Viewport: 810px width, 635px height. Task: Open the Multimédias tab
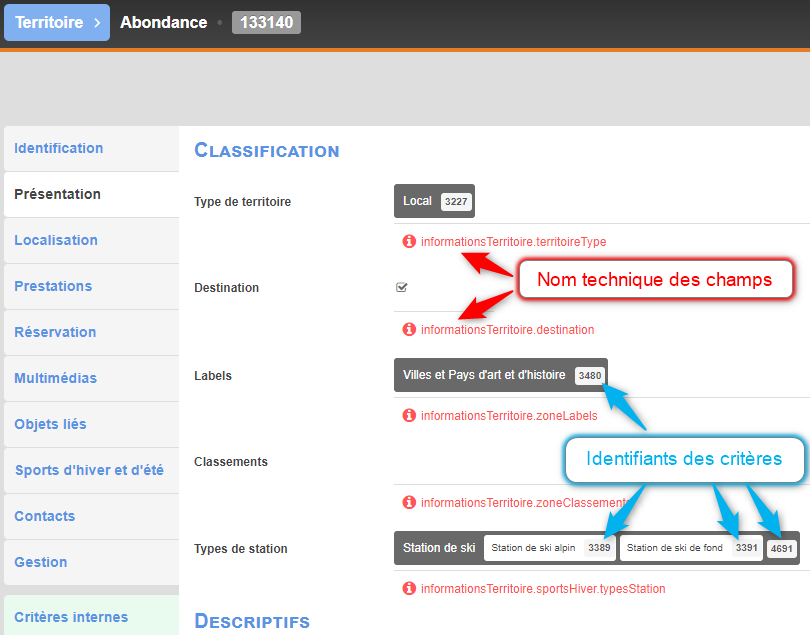tap(91, 378)
